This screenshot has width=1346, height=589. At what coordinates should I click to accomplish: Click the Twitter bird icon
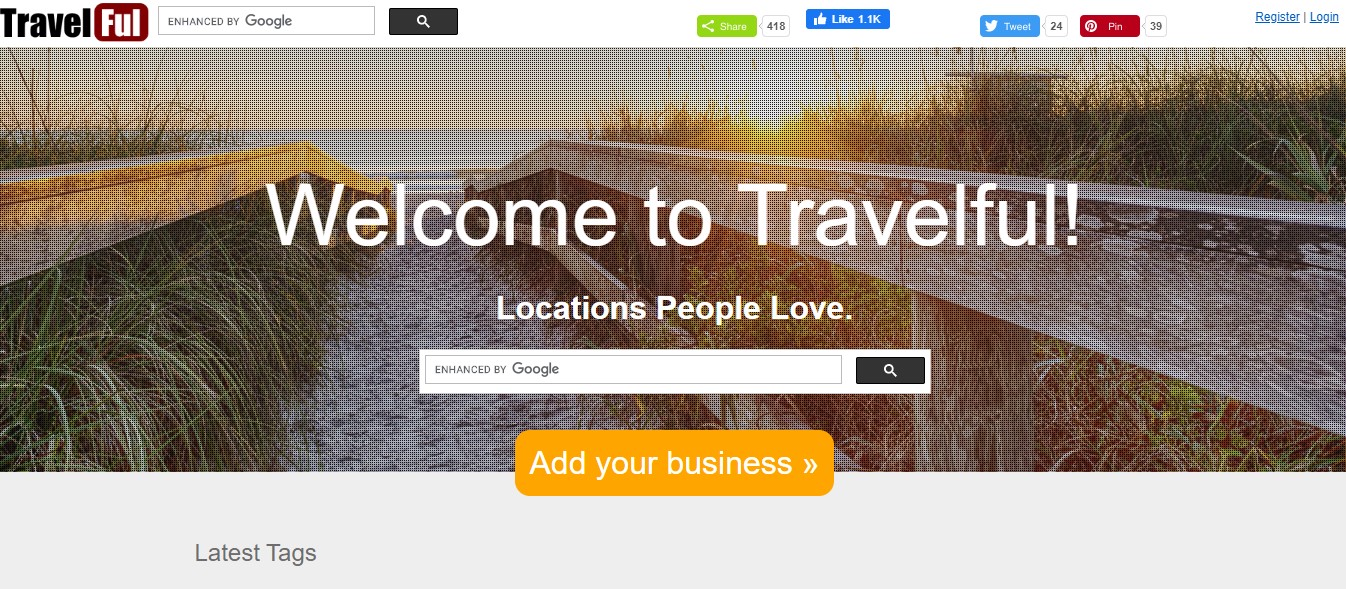point(992,26)
